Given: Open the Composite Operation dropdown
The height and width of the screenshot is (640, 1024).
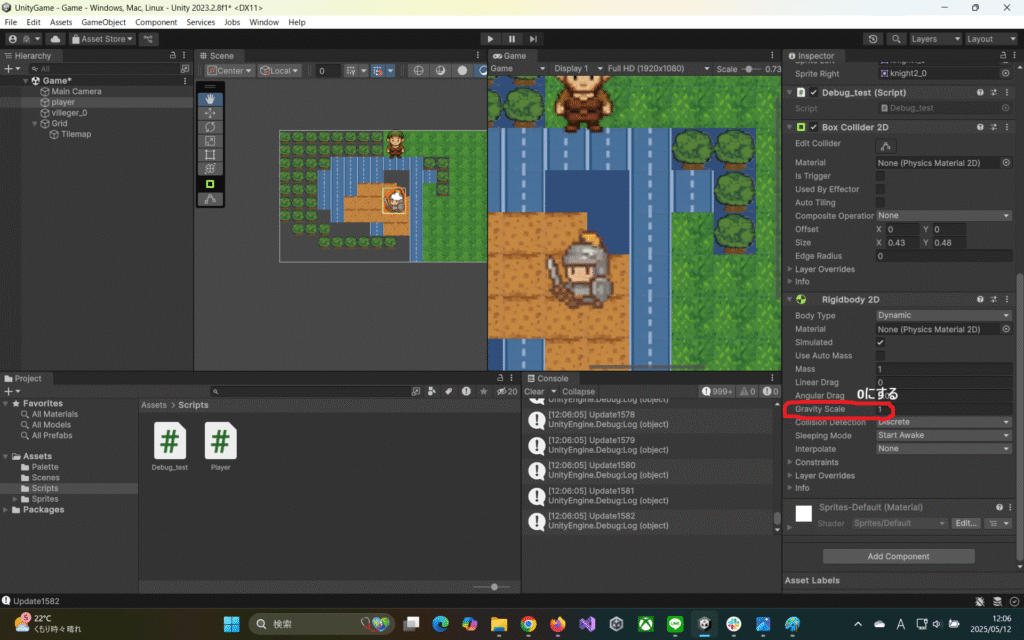Looking at the screenshot, I should point(944,216).
